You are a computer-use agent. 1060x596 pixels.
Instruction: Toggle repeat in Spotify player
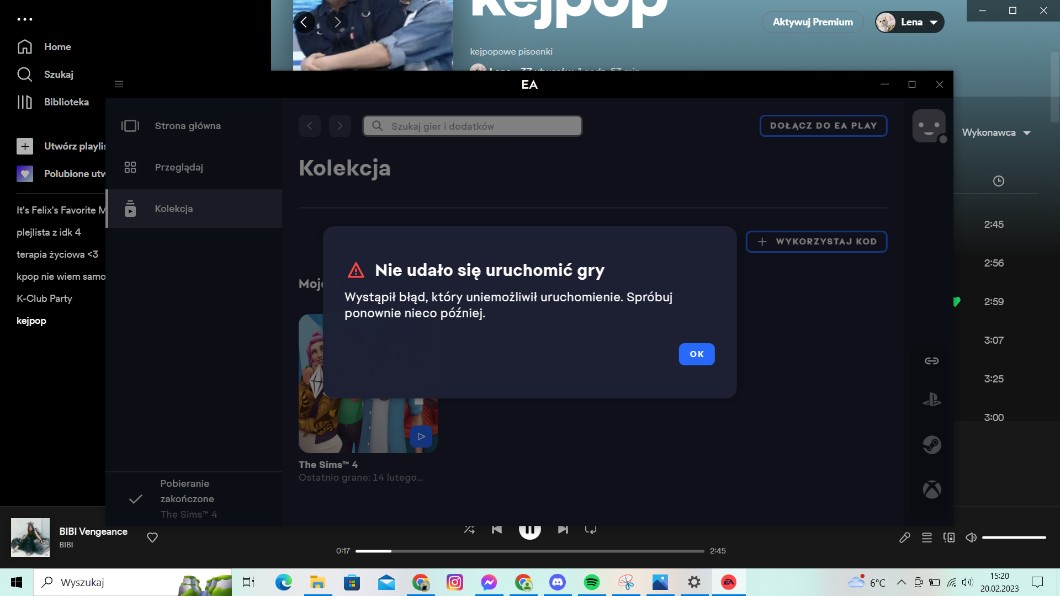591,529
